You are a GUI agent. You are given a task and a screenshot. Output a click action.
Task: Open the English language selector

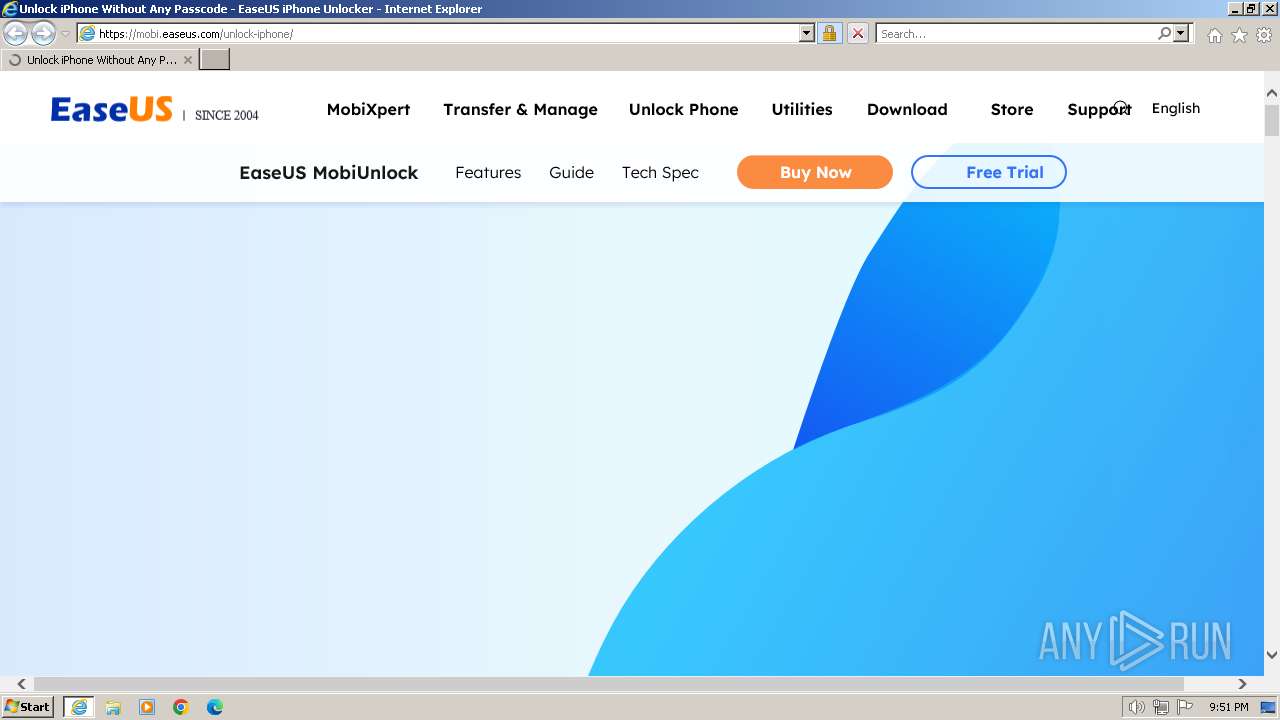(x=1176, y=108)
